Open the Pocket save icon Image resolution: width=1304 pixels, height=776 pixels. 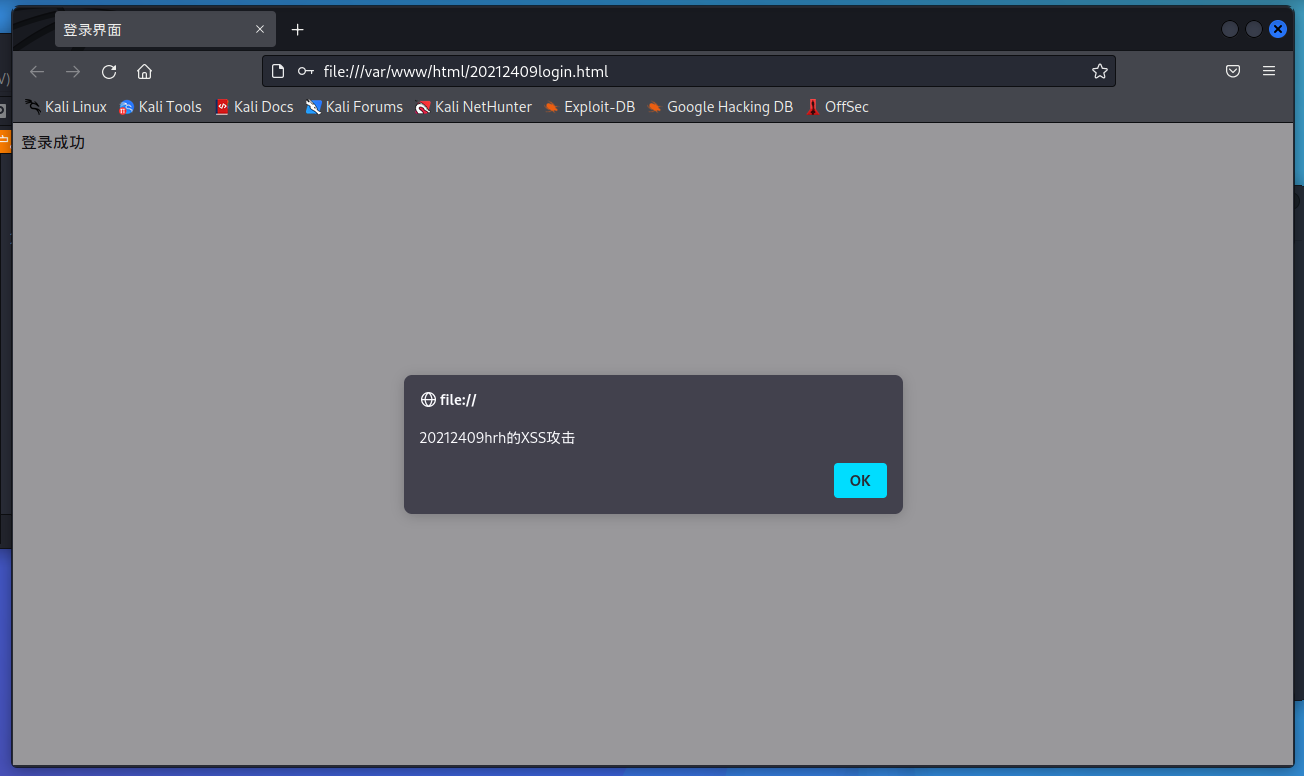1233,71
